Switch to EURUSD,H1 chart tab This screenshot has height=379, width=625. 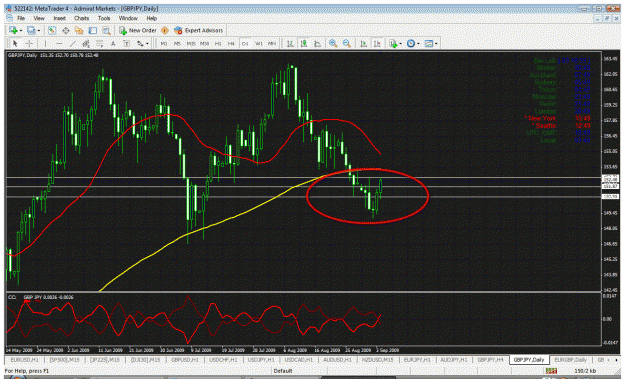pos(24,360)
